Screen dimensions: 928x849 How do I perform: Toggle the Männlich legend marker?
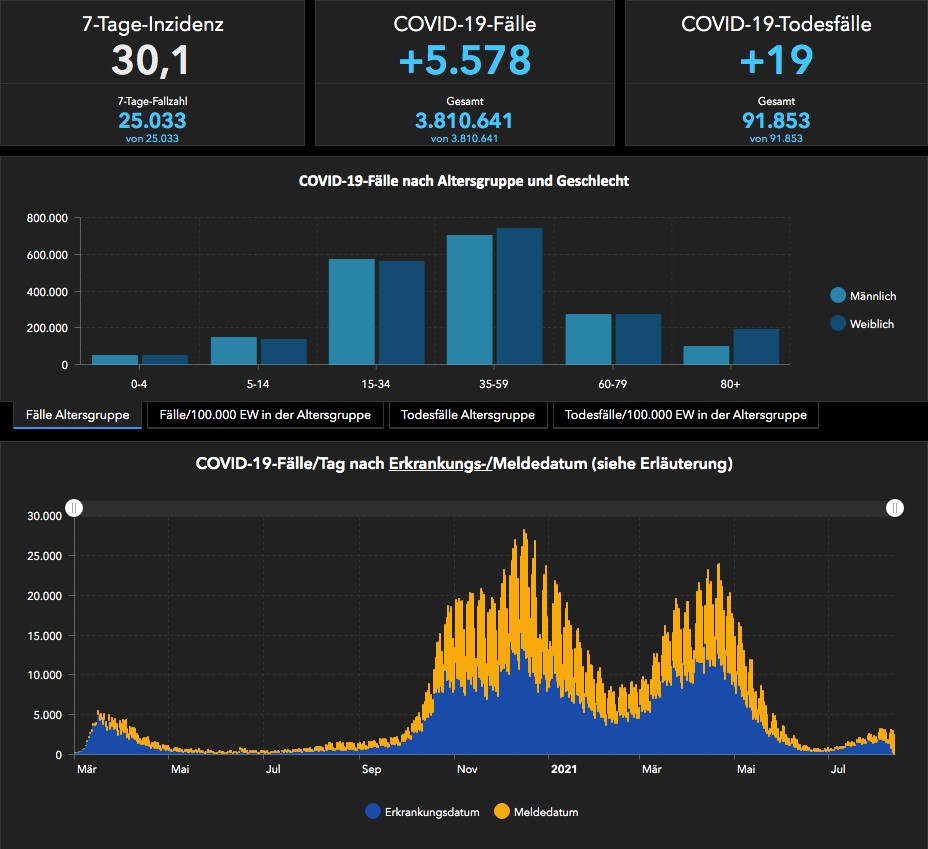coord(838,295)
